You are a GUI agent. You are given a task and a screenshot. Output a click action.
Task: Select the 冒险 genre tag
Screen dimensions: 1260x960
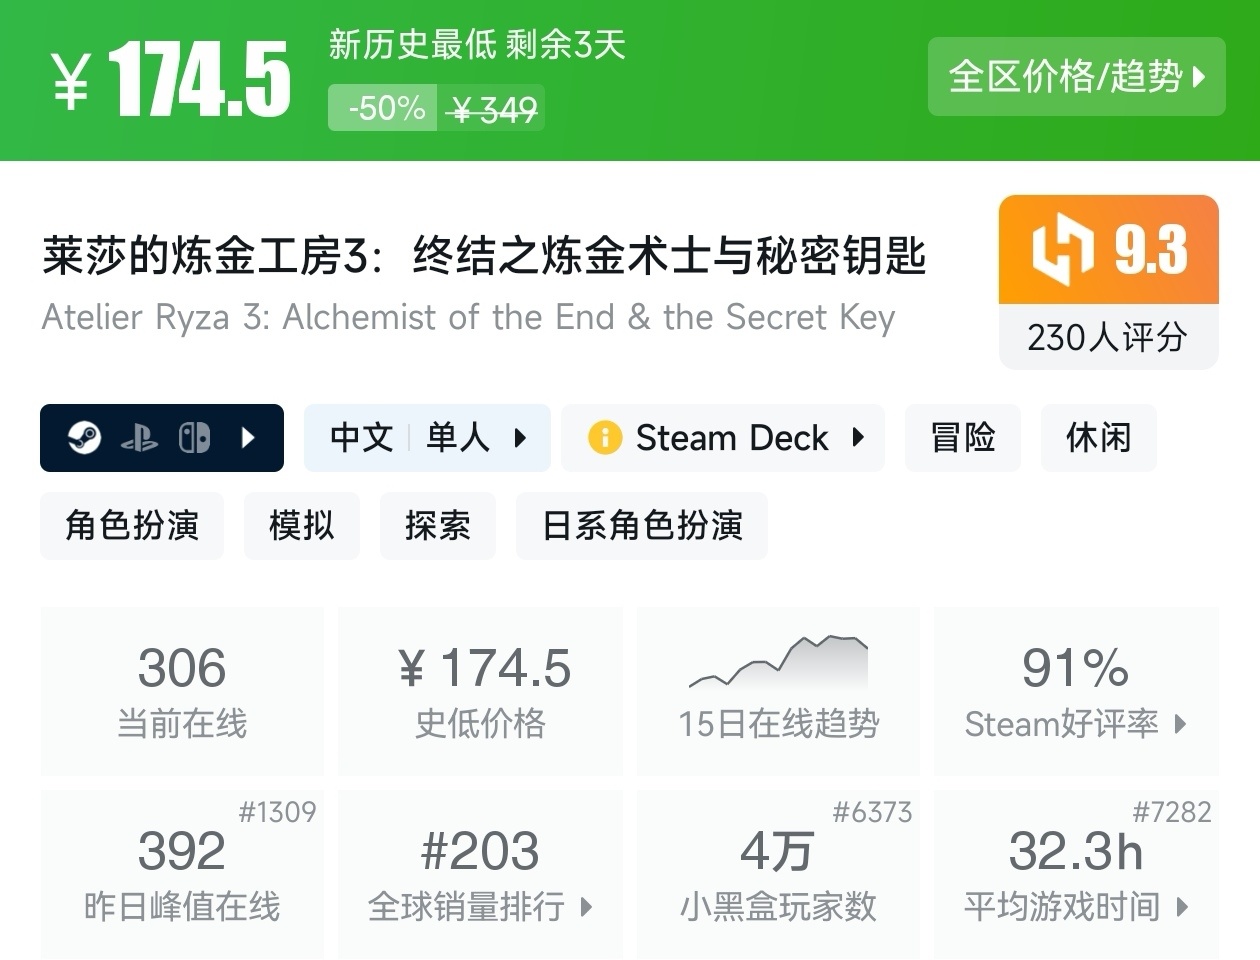[x=963, y=438]
